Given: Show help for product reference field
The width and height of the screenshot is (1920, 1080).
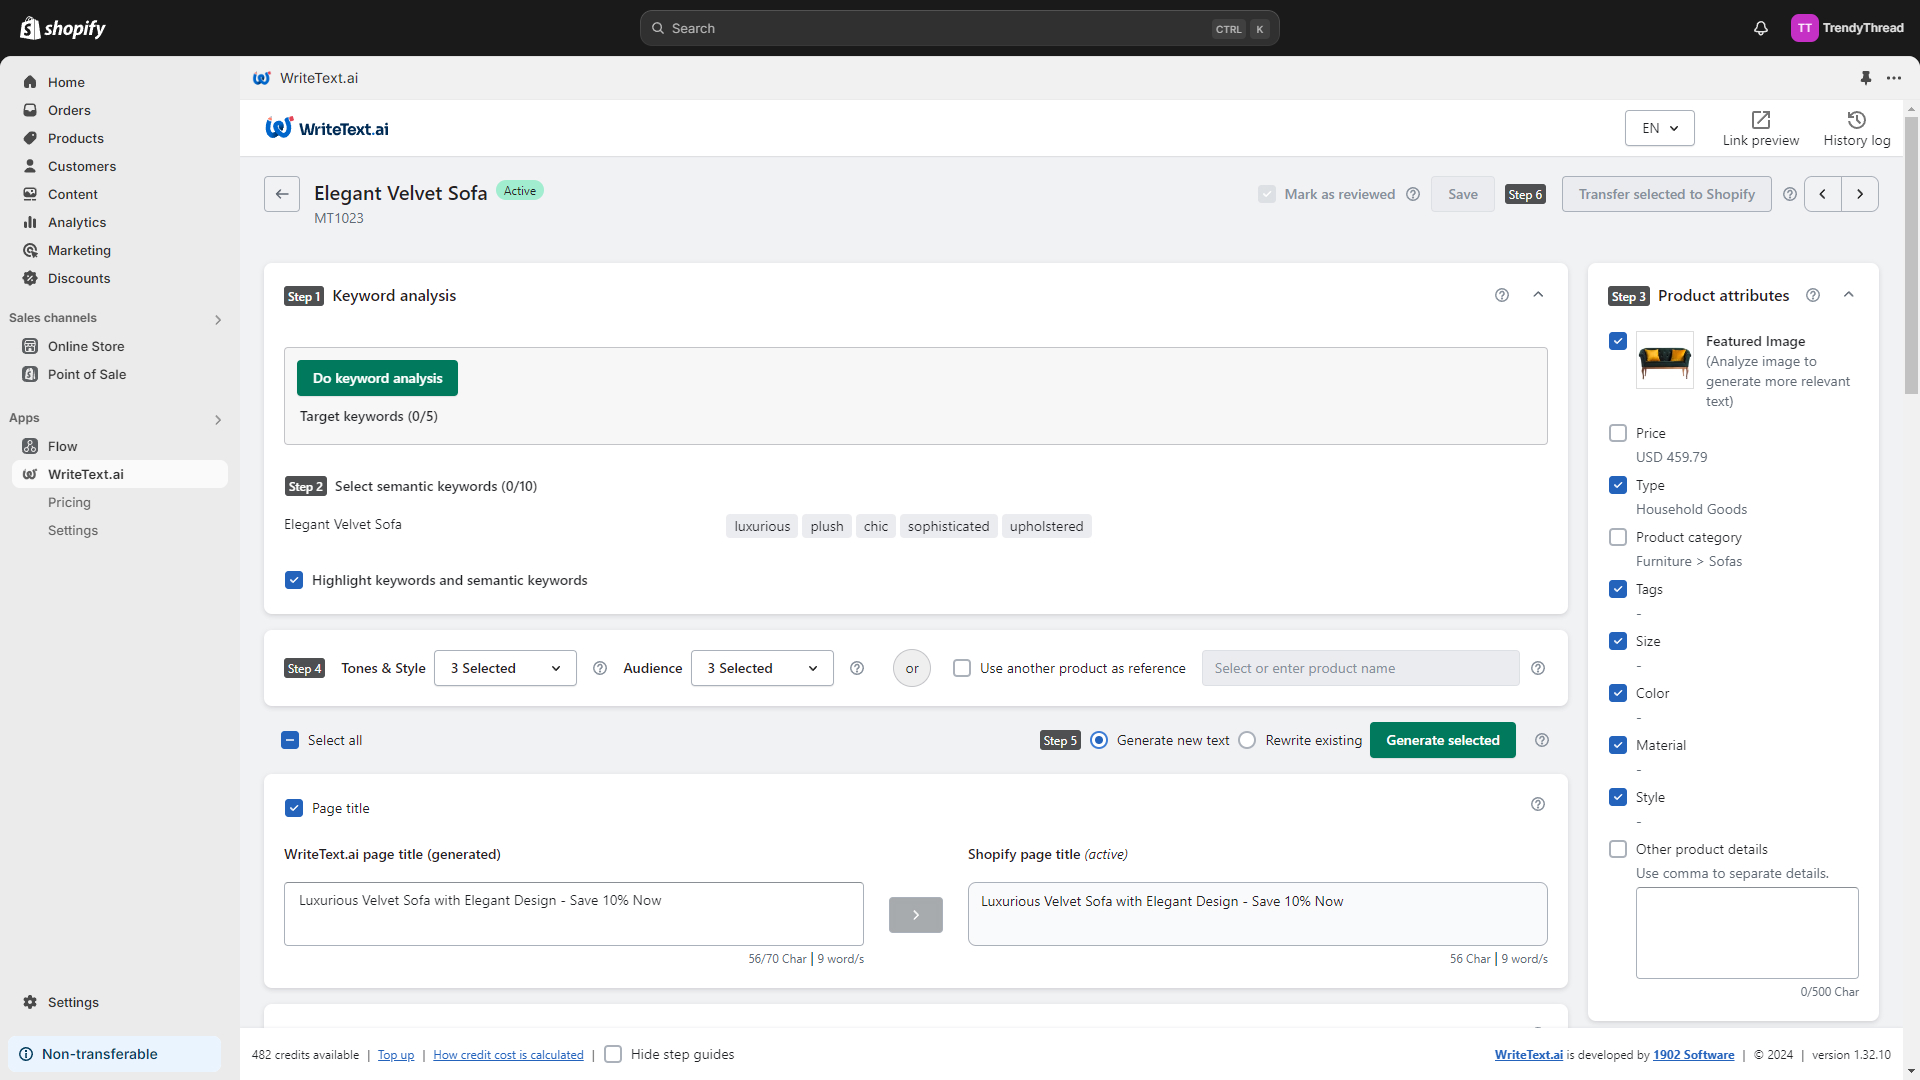Looking at the screenshot, I should click(x=1538, y=668).
